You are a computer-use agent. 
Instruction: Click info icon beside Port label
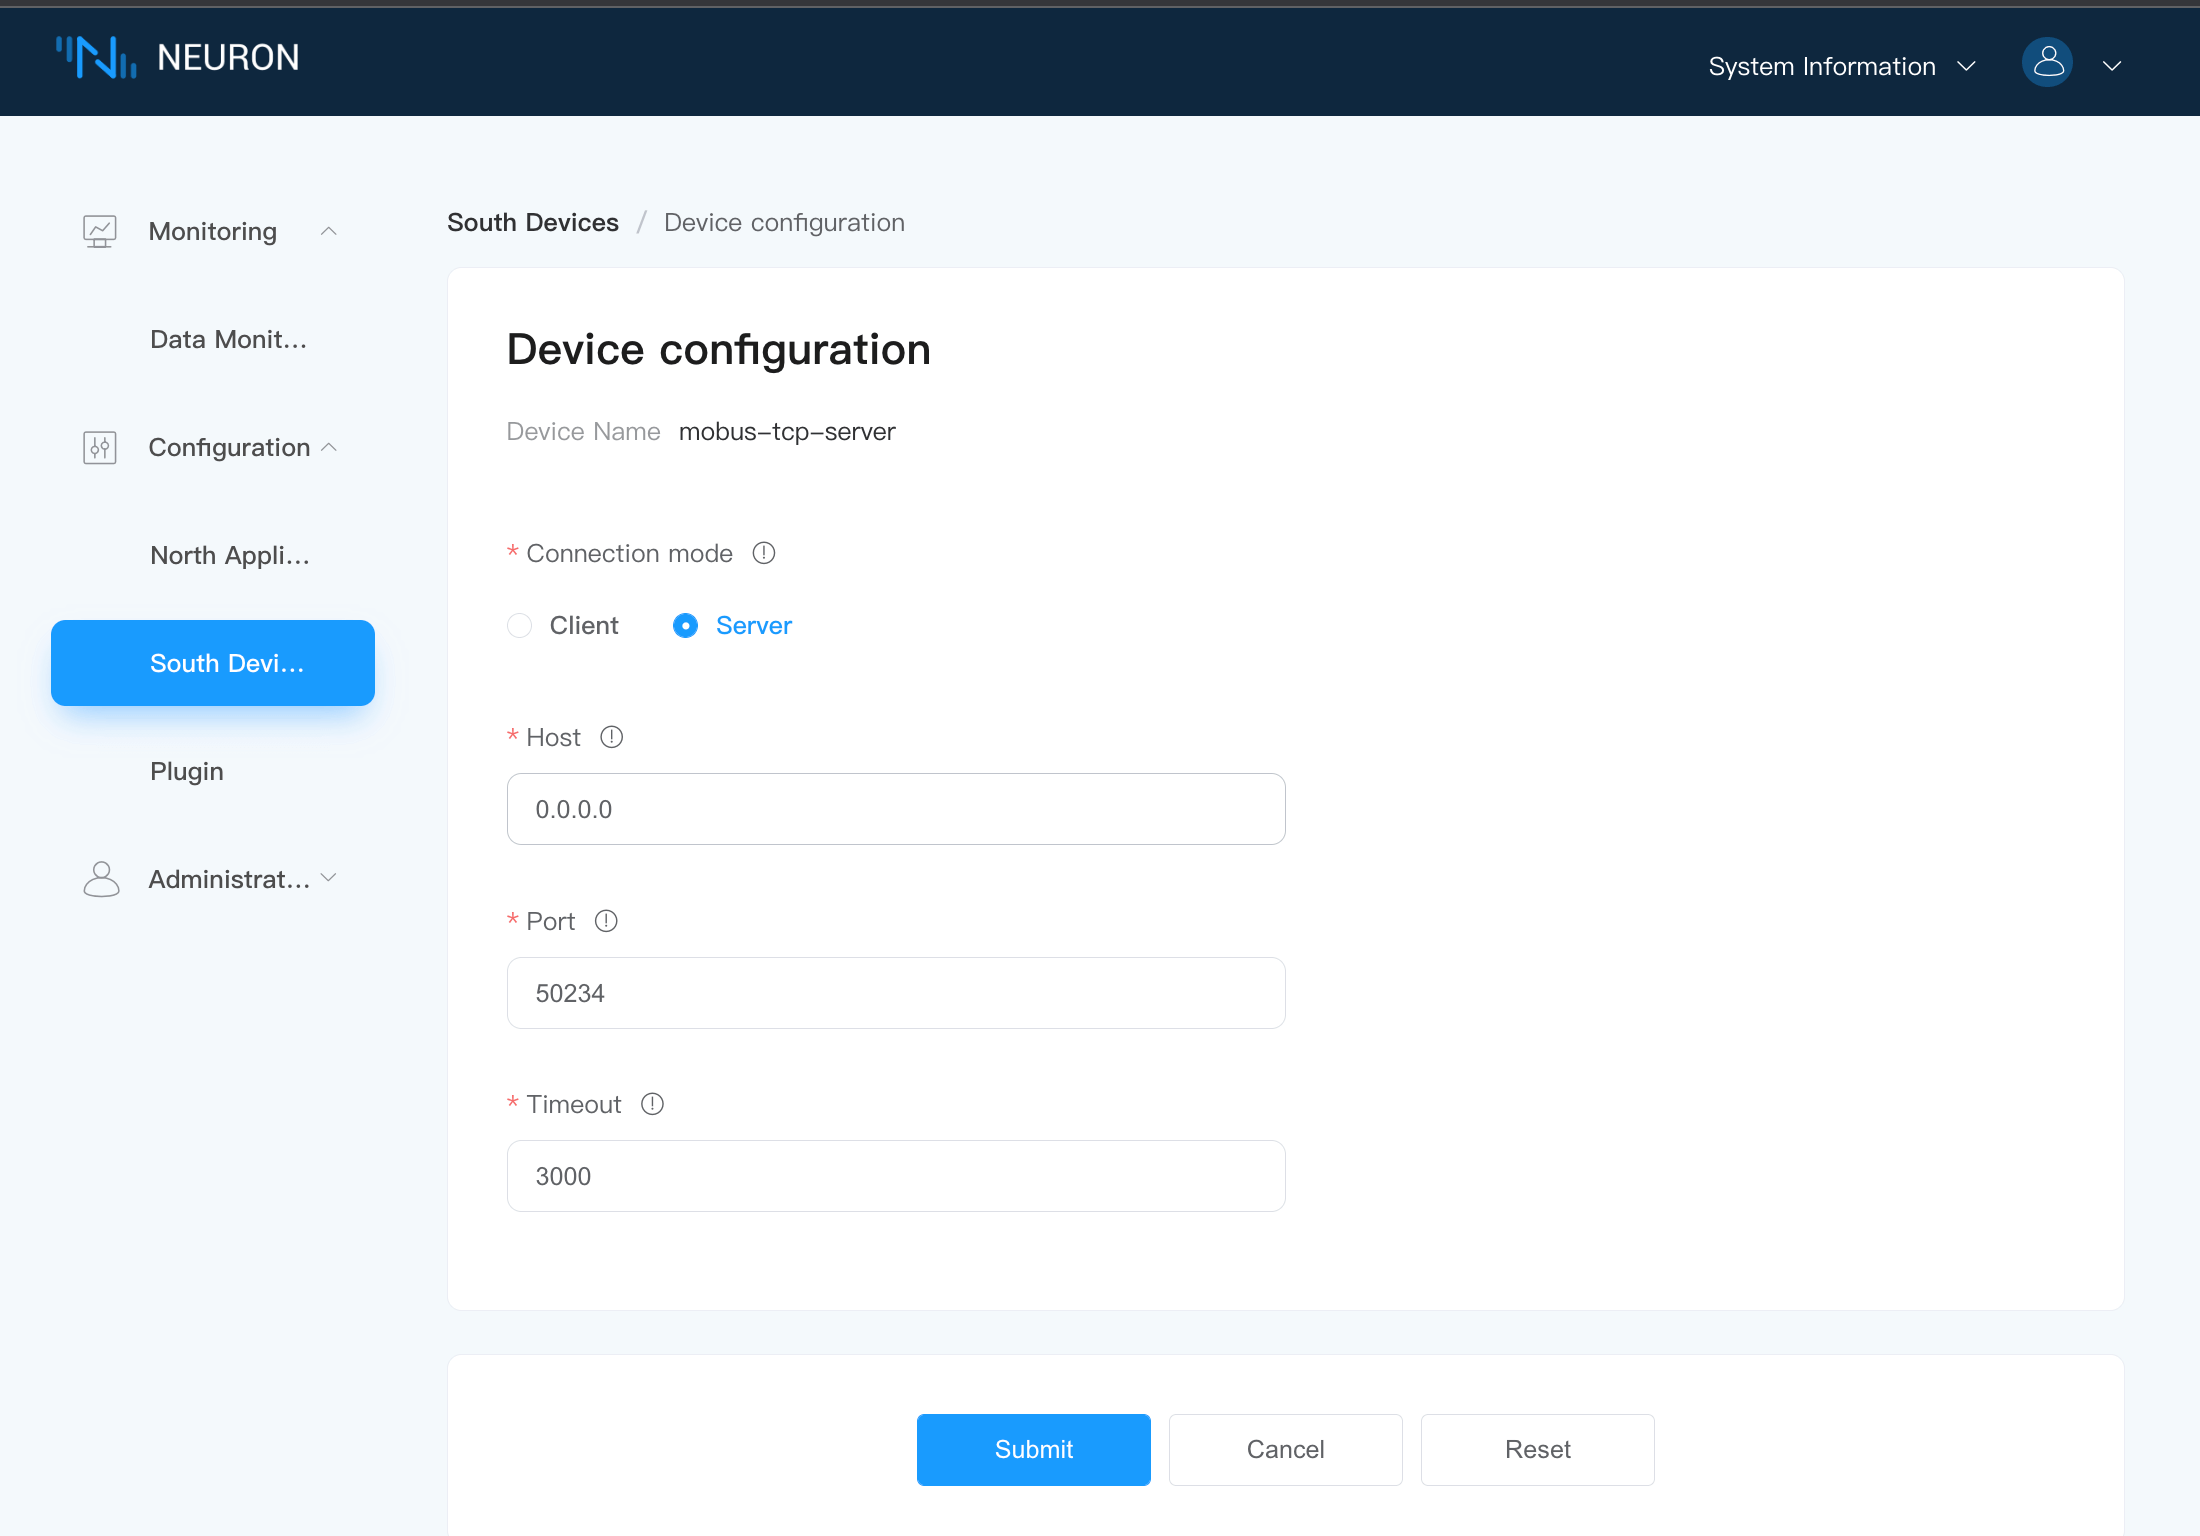click(606, 921)
